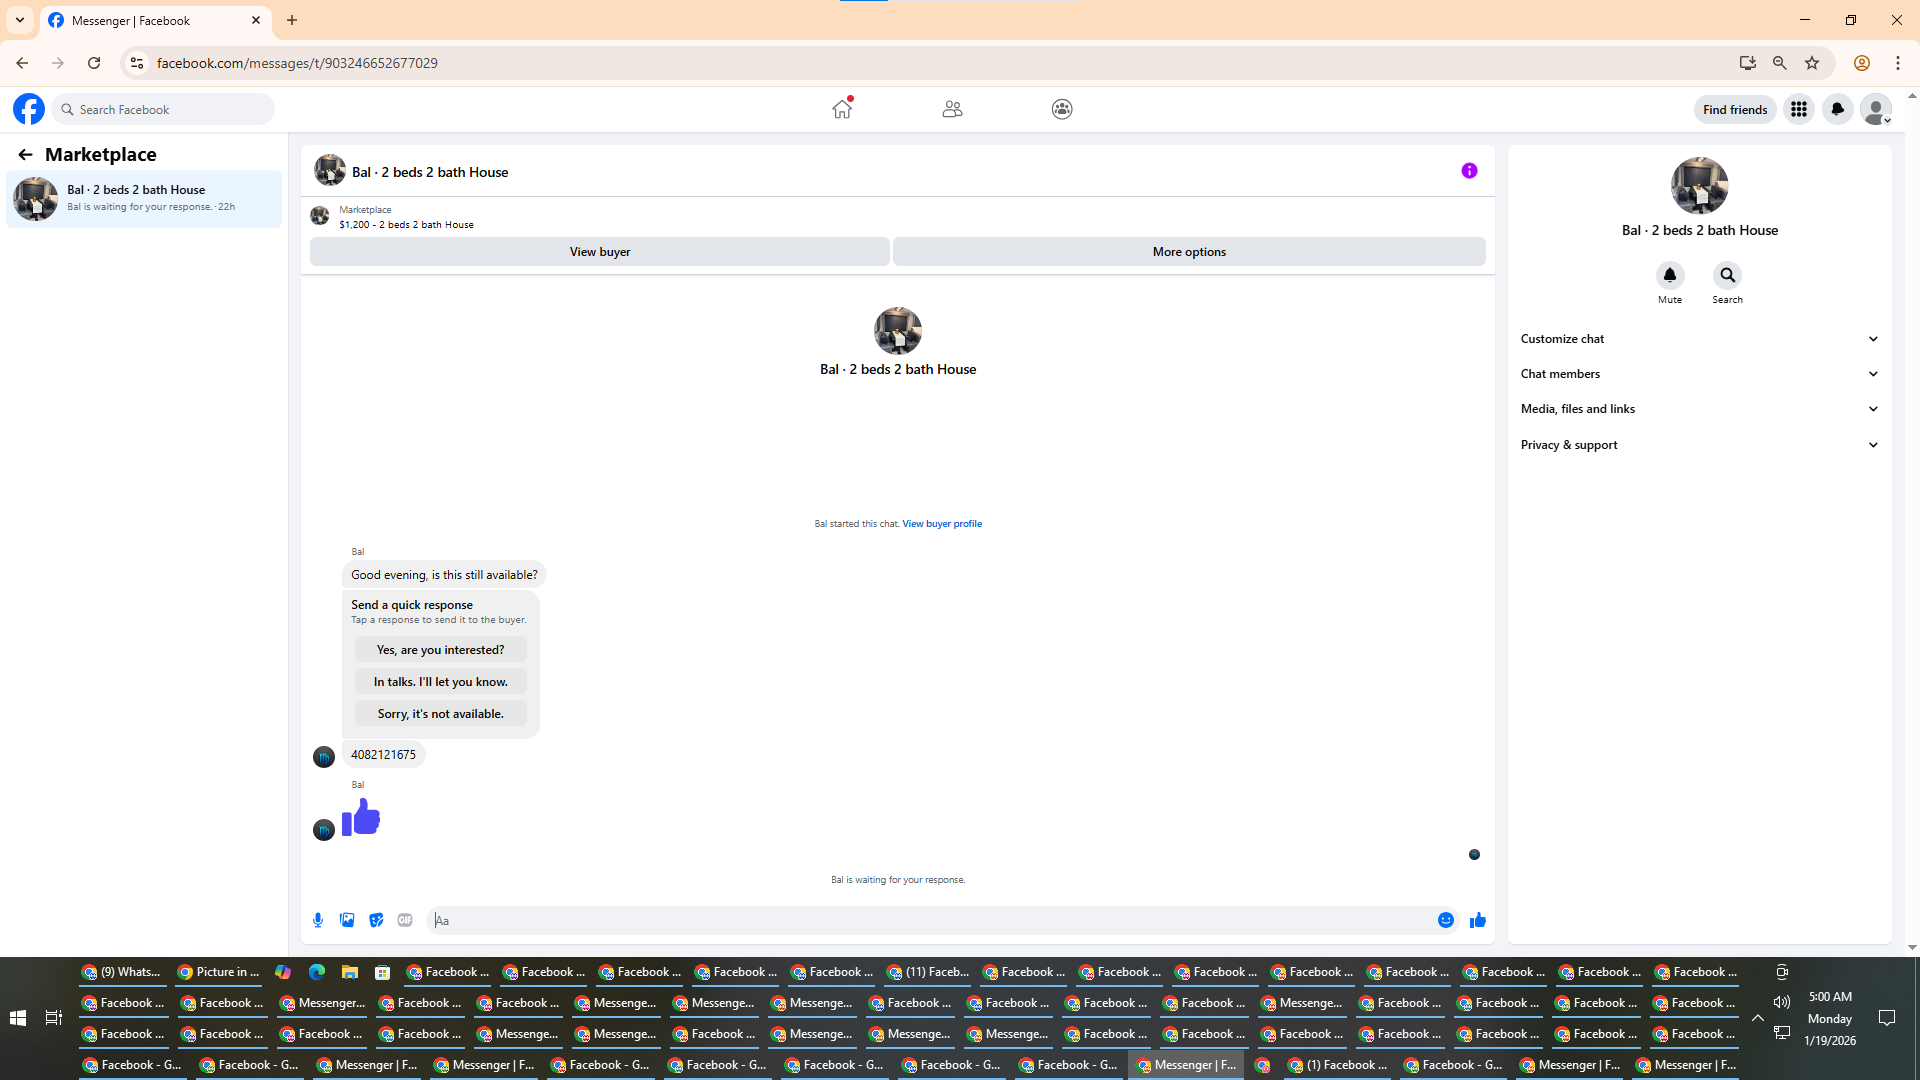
Task: Open the Friends tab in the top navigation
Action: tap(952, 109)
